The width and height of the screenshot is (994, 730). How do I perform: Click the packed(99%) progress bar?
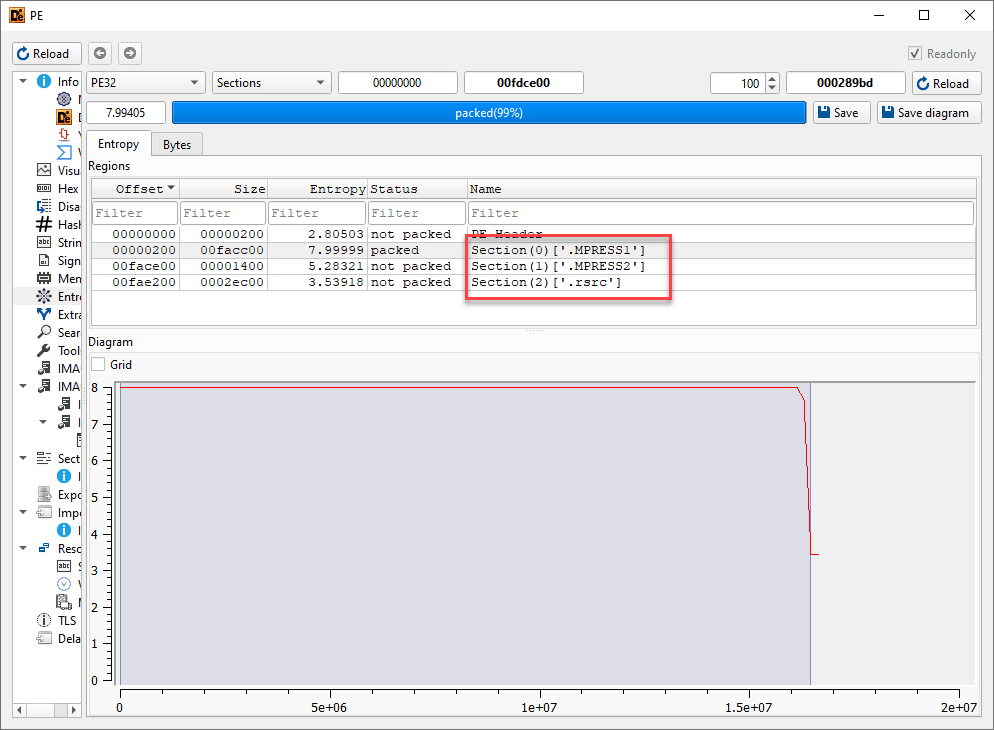click(488, 113)
